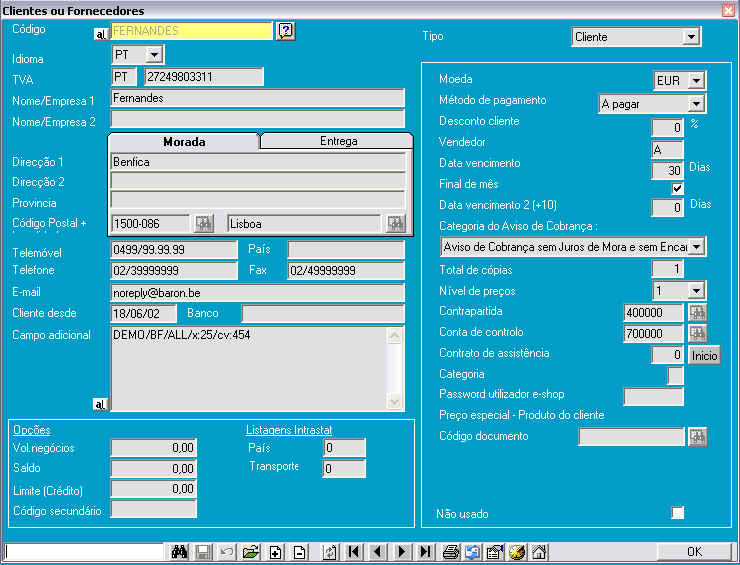
Task: Click the printer icon
Action: click(451, 552)
